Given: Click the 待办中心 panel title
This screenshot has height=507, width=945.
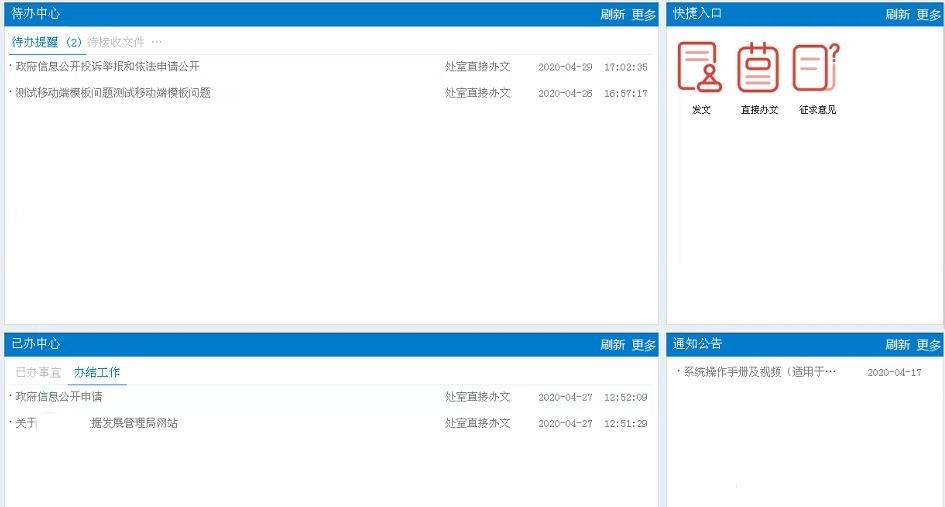Looking at the screenshot, I should pyautogui.click(x=36, y=13).
